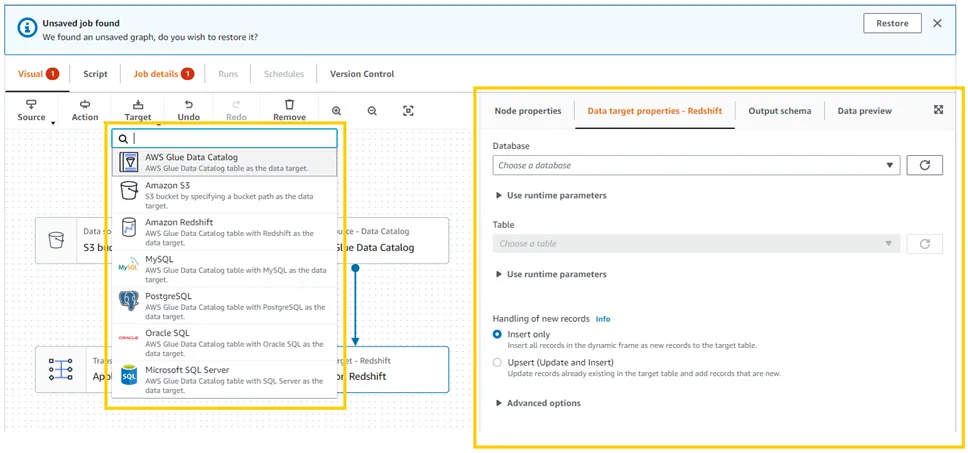
Task: Click the search magnifier icon in dropdown
Action: [123, 139]
